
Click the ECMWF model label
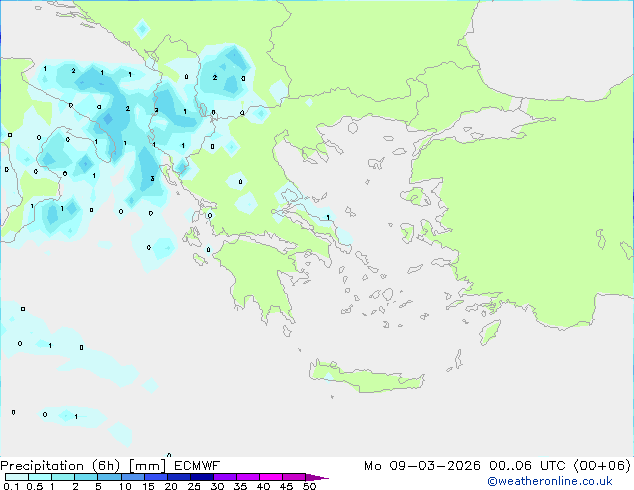[x=197, y=466]
